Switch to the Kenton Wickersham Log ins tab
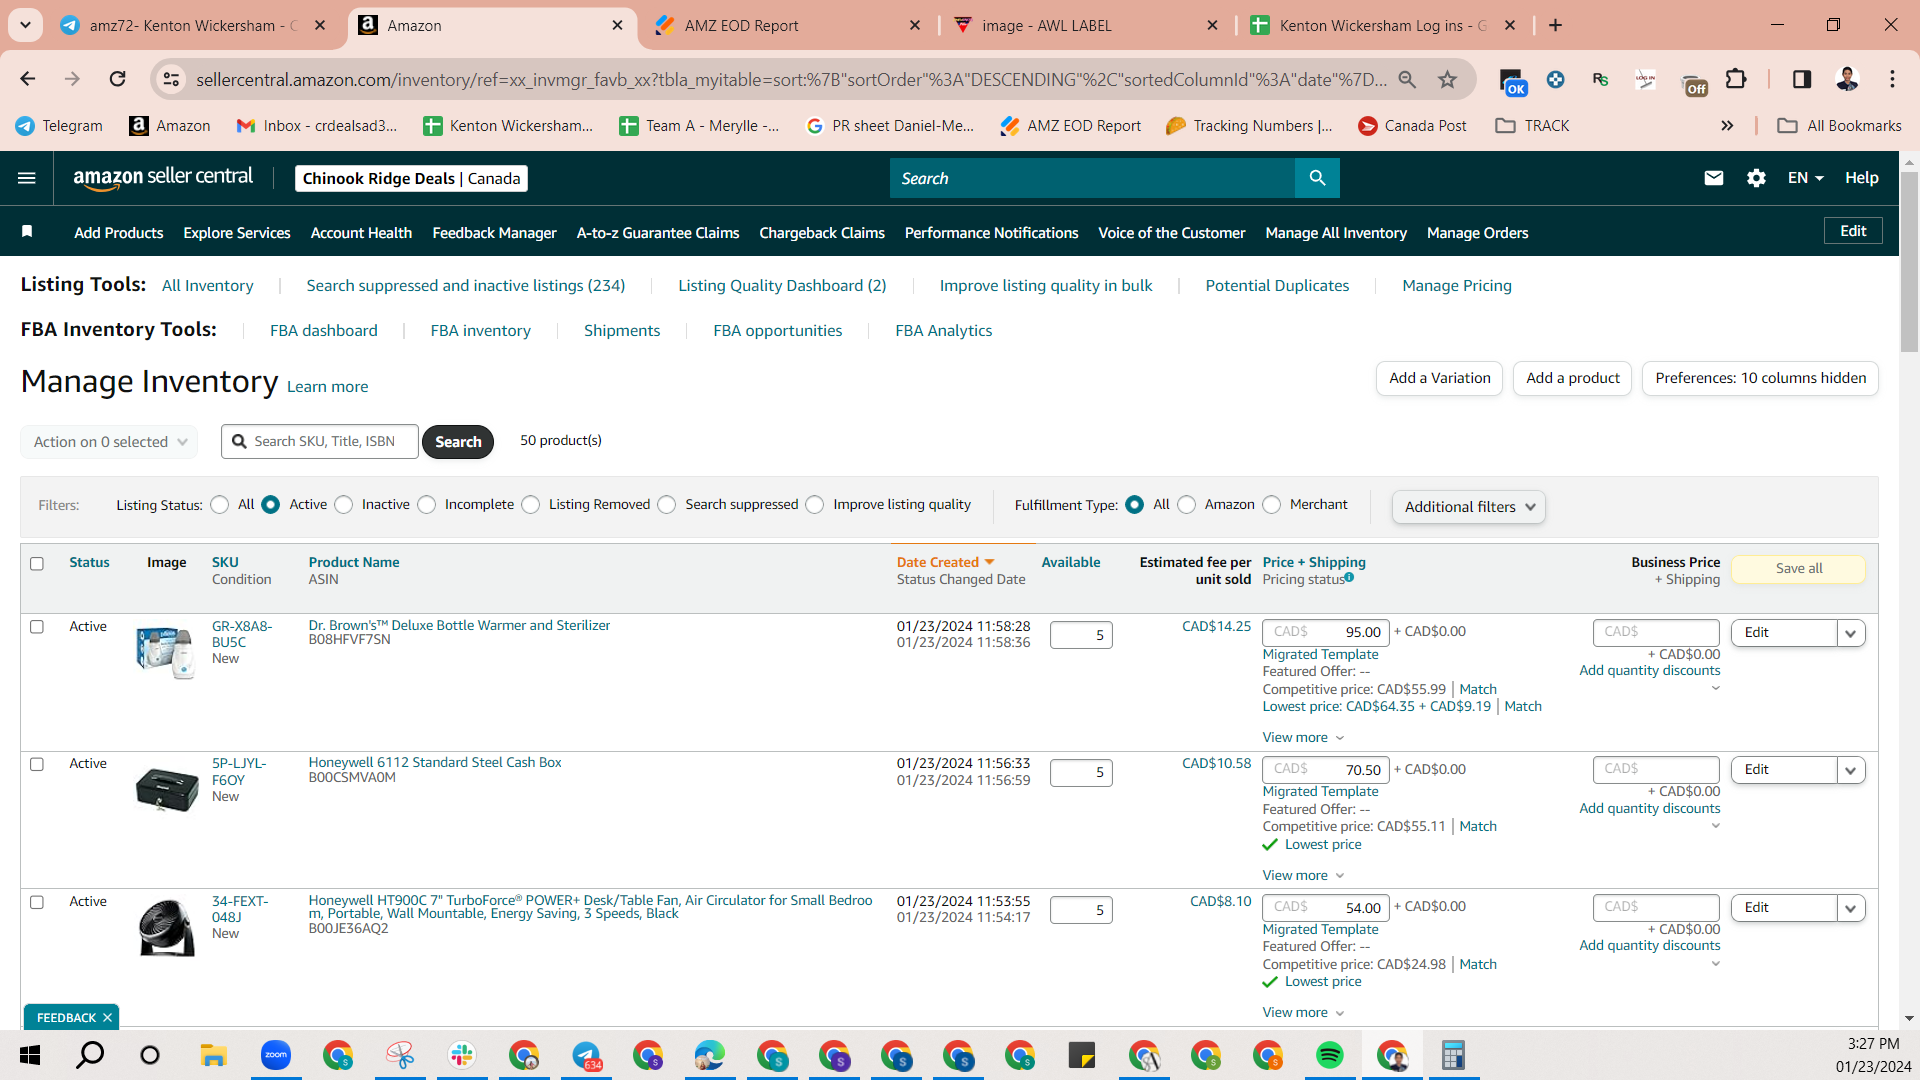 pyautogui.click(x=1383, y=25)
